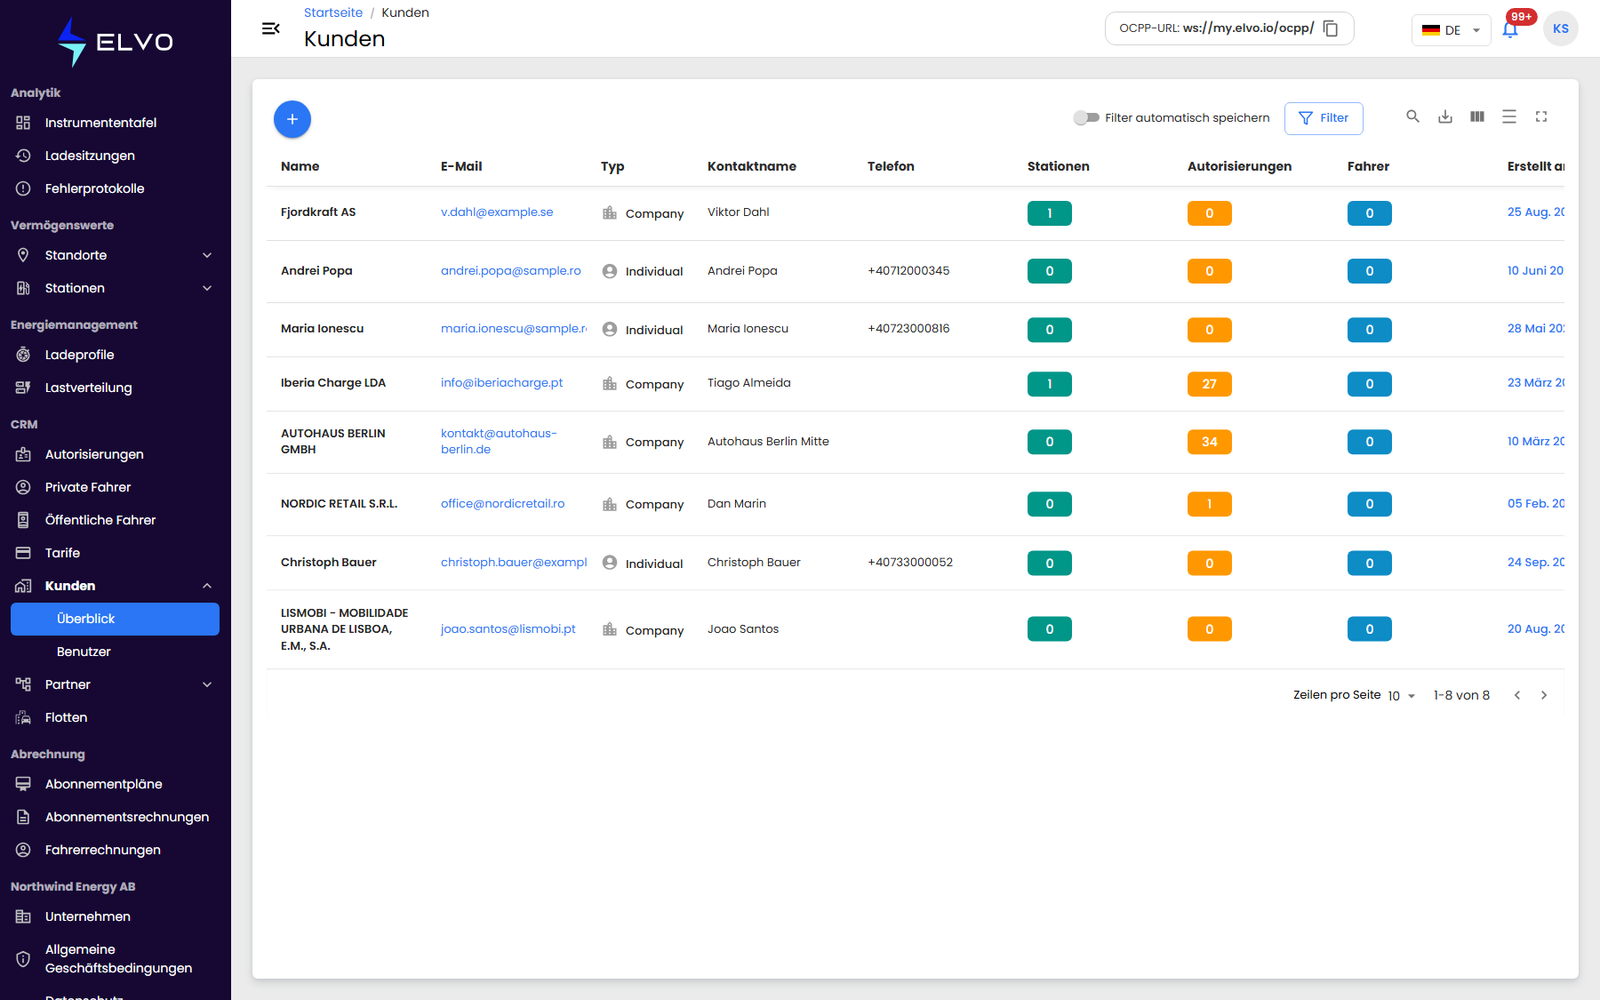The width and height of the screenshot is (1600, 1000).
Task: Click the Stationen column header
Action: click(1058, 167)
